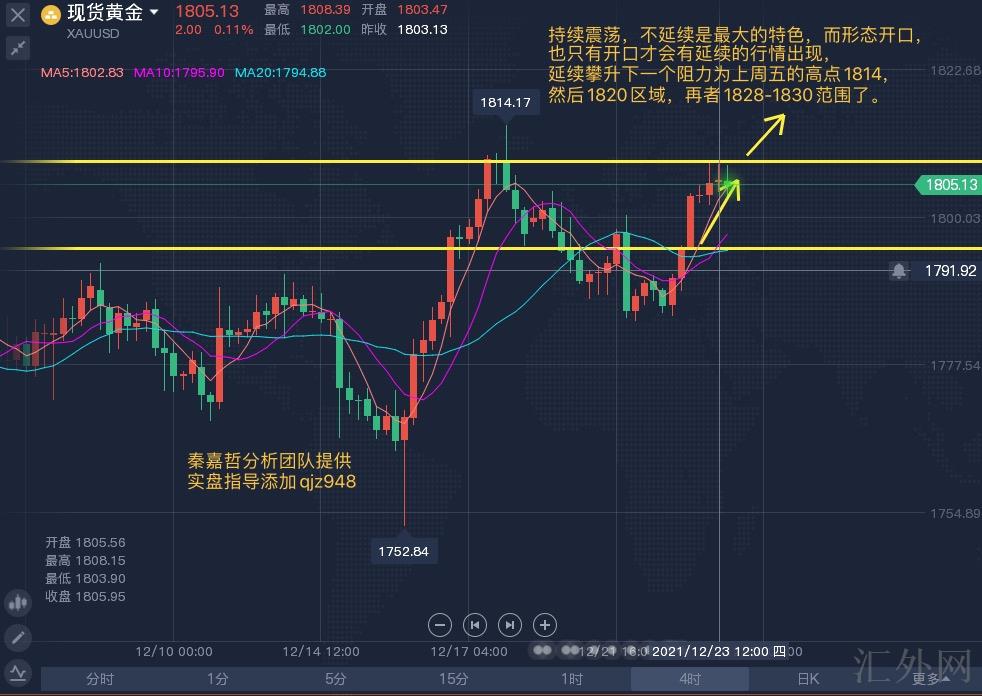Viewport: 982px width, 696px height.
Task: Collapse chart using the shrink arrows icon
Action: point(18,48)
